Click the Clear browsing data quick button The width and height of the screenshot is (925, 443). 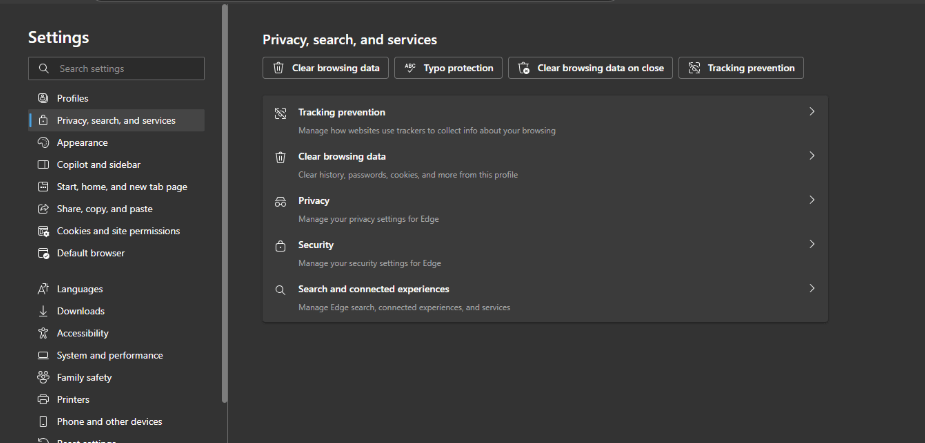pos(326,68)
